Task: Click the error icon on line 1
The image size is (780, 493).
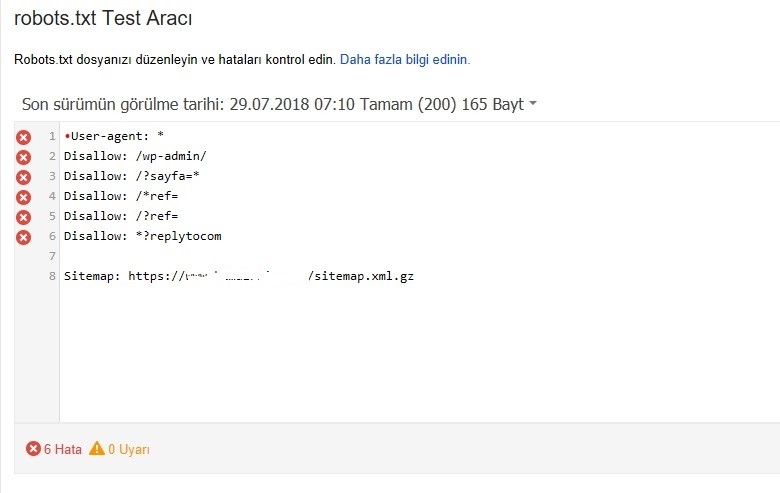Action: (x=23, y=137)
